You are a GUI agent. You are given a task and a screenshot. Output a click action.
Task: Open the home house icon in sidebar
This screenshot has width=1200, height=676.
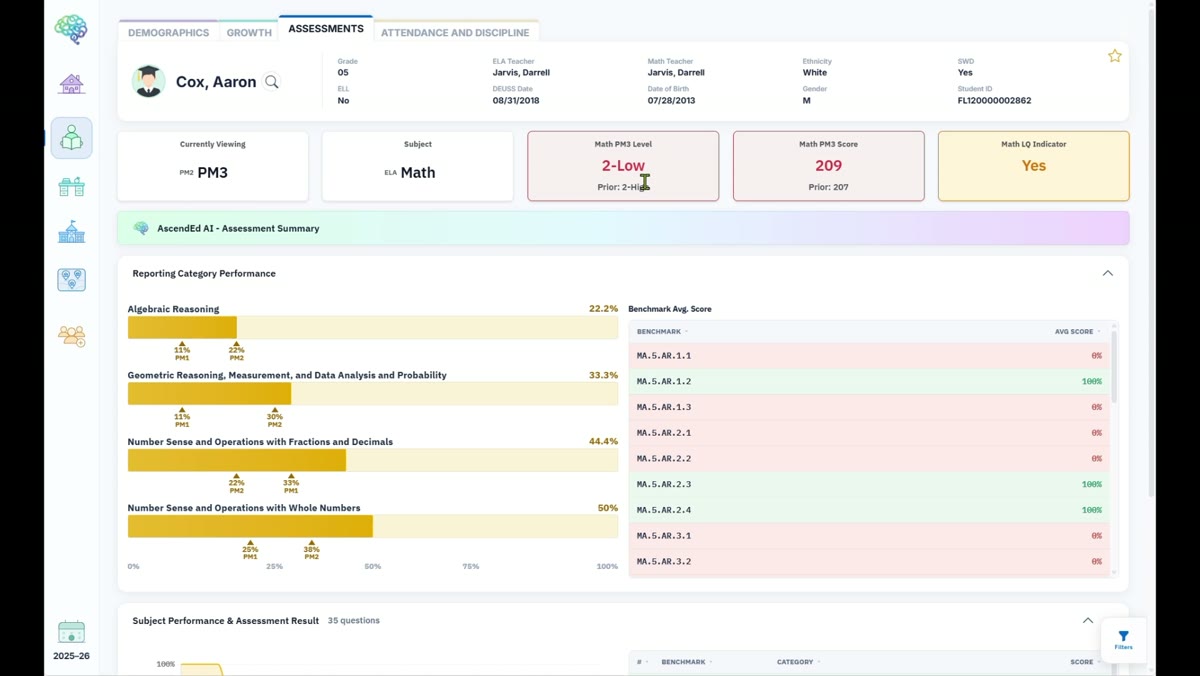(71, 84)
